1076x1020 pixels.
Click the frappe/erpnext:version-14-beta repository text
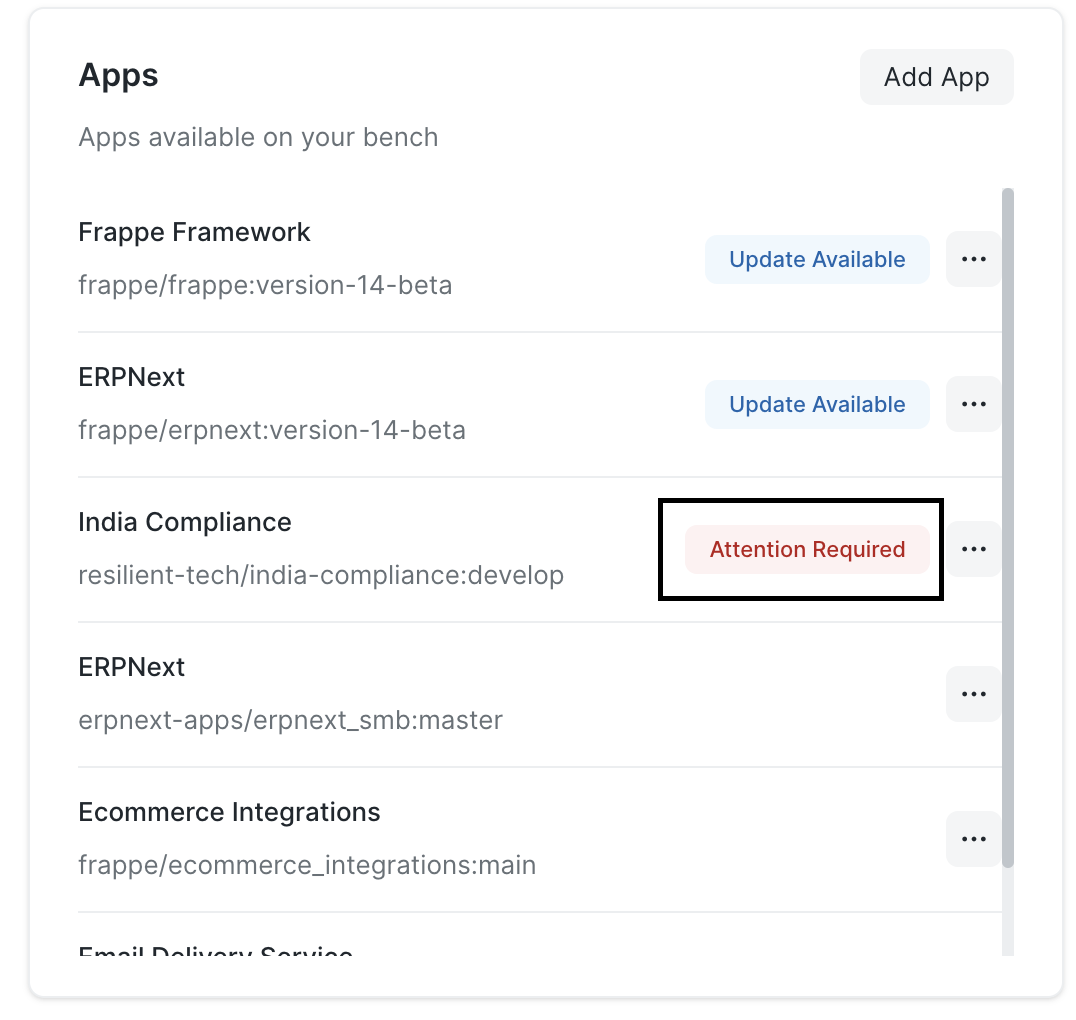click(x=272, y=431)
